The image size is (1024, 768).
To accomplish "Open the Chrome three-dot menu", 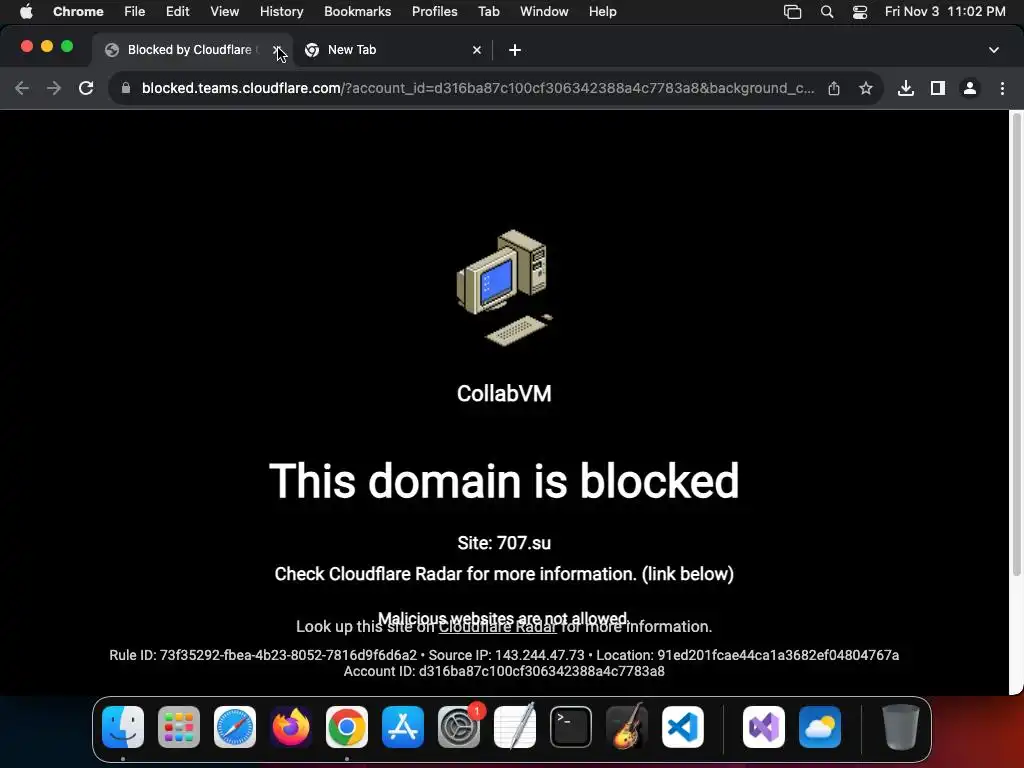I will 1002,88.
